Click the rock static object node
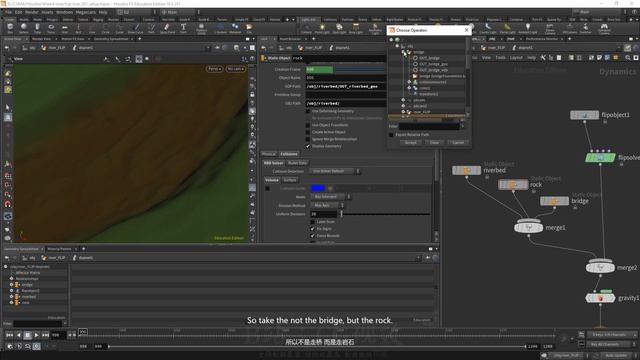 click(x=513, y=184)
